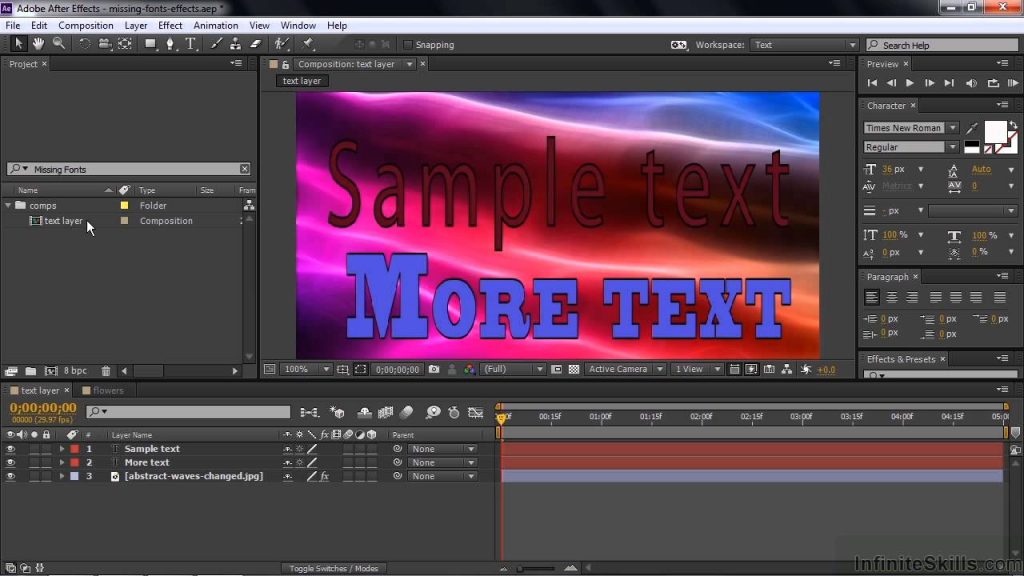Expand the More text layer properties
The image size is (1024, 576).
point(62,462)
